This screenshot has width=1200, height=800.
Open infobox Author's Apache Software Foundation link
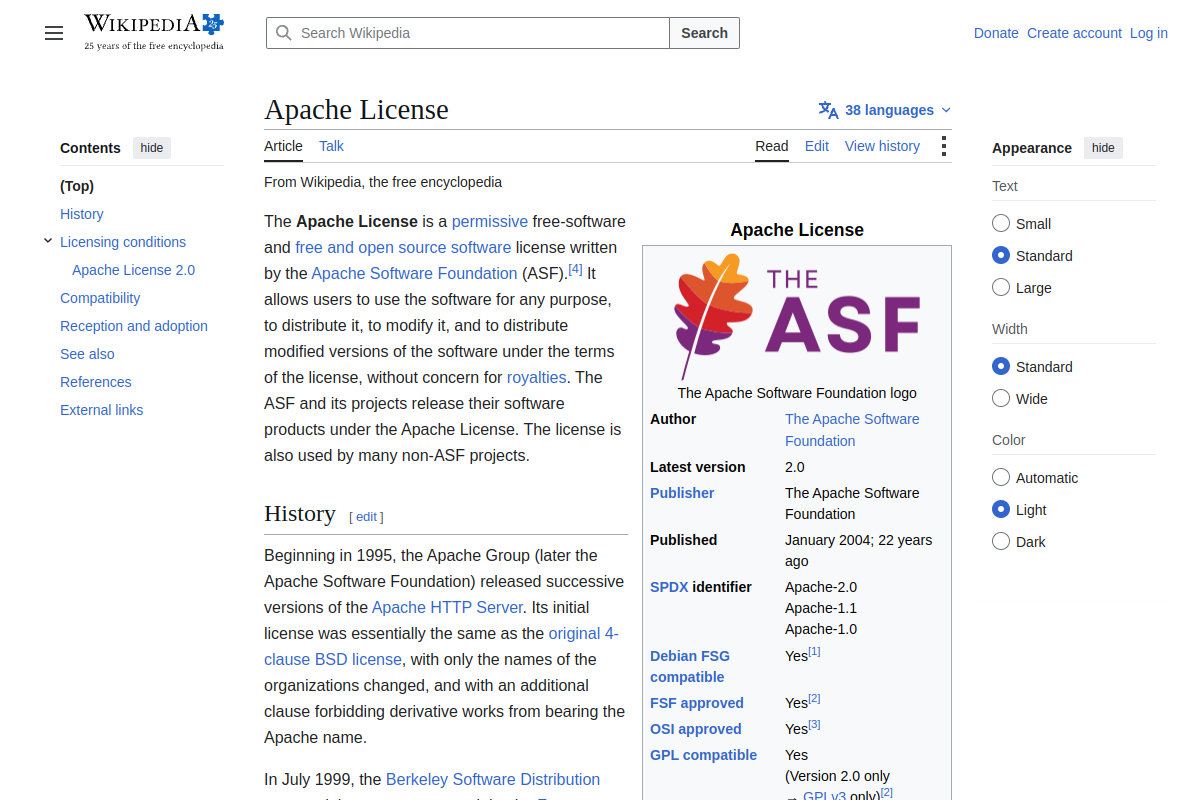[x=852, y=430]
